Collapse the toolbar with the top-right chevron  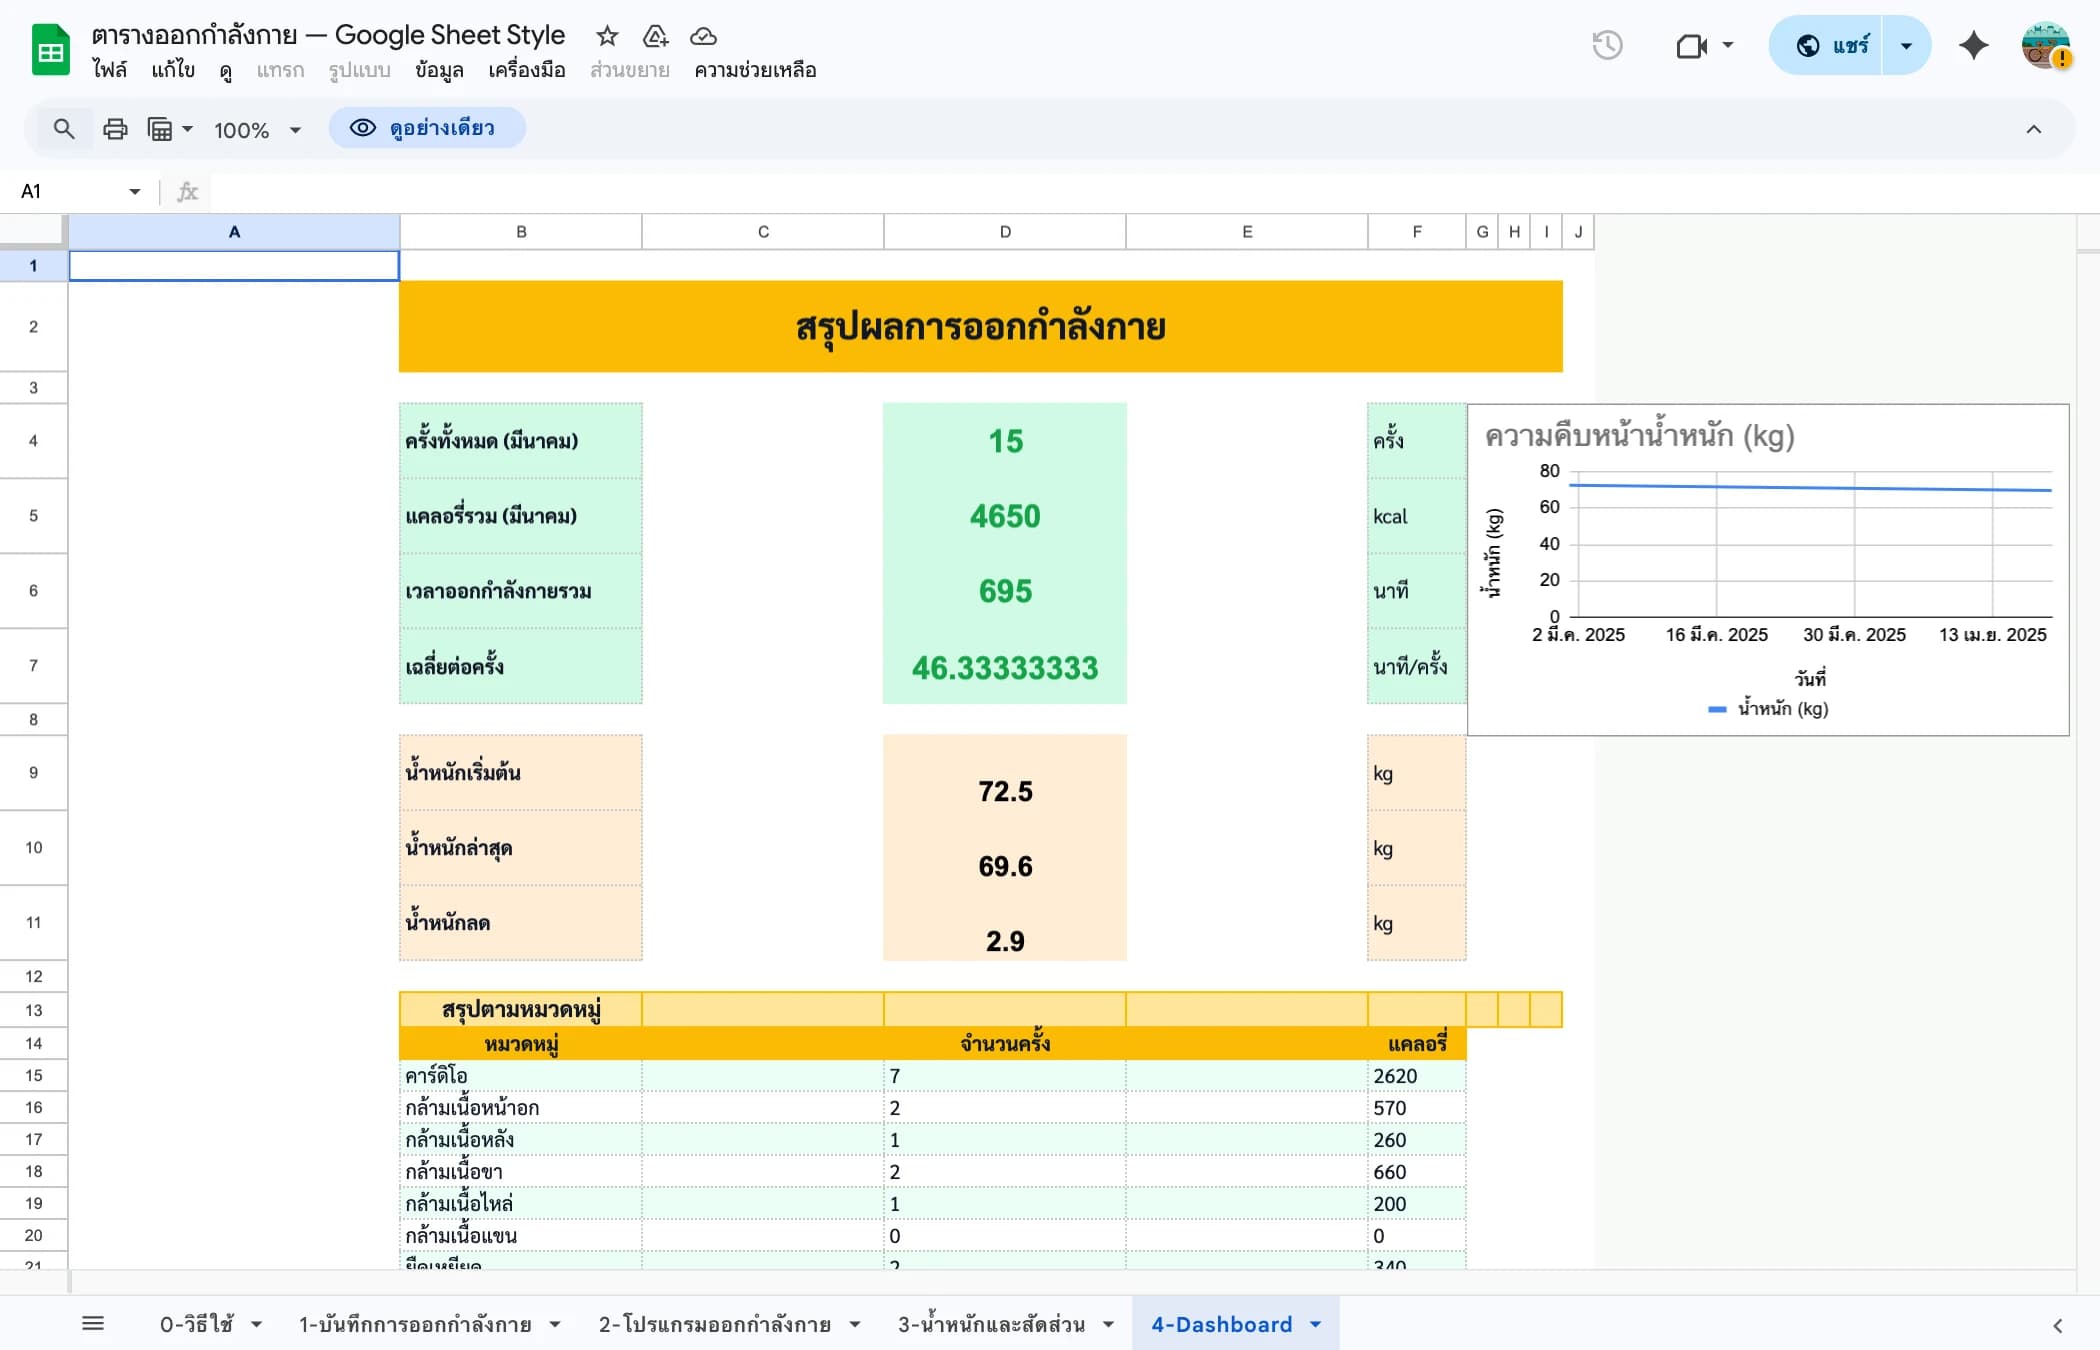(2034, 129)
